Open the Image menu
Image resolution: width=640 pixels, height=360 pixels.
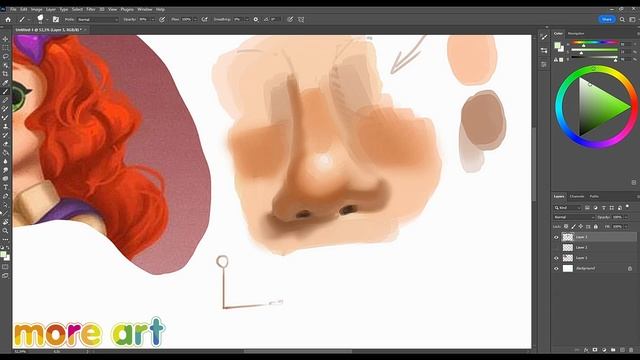pyautogui.click(x=36, y=9)
